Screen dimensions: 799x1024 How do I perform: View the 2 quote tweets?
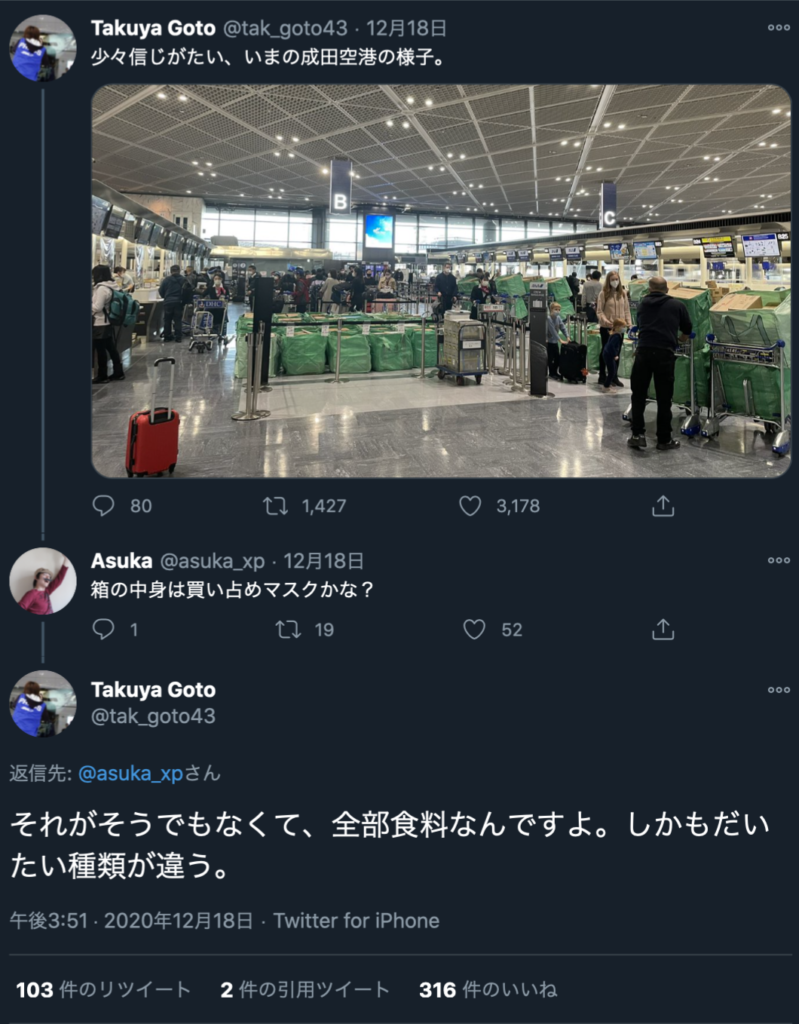pyautogui.click(x=304, y=989)
